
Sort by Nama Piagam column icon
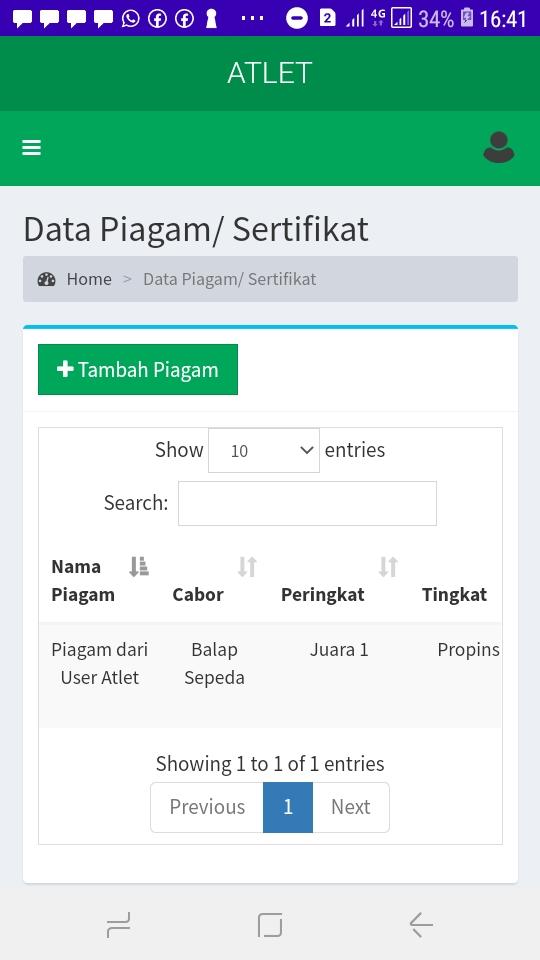click(x=138, y=567)
